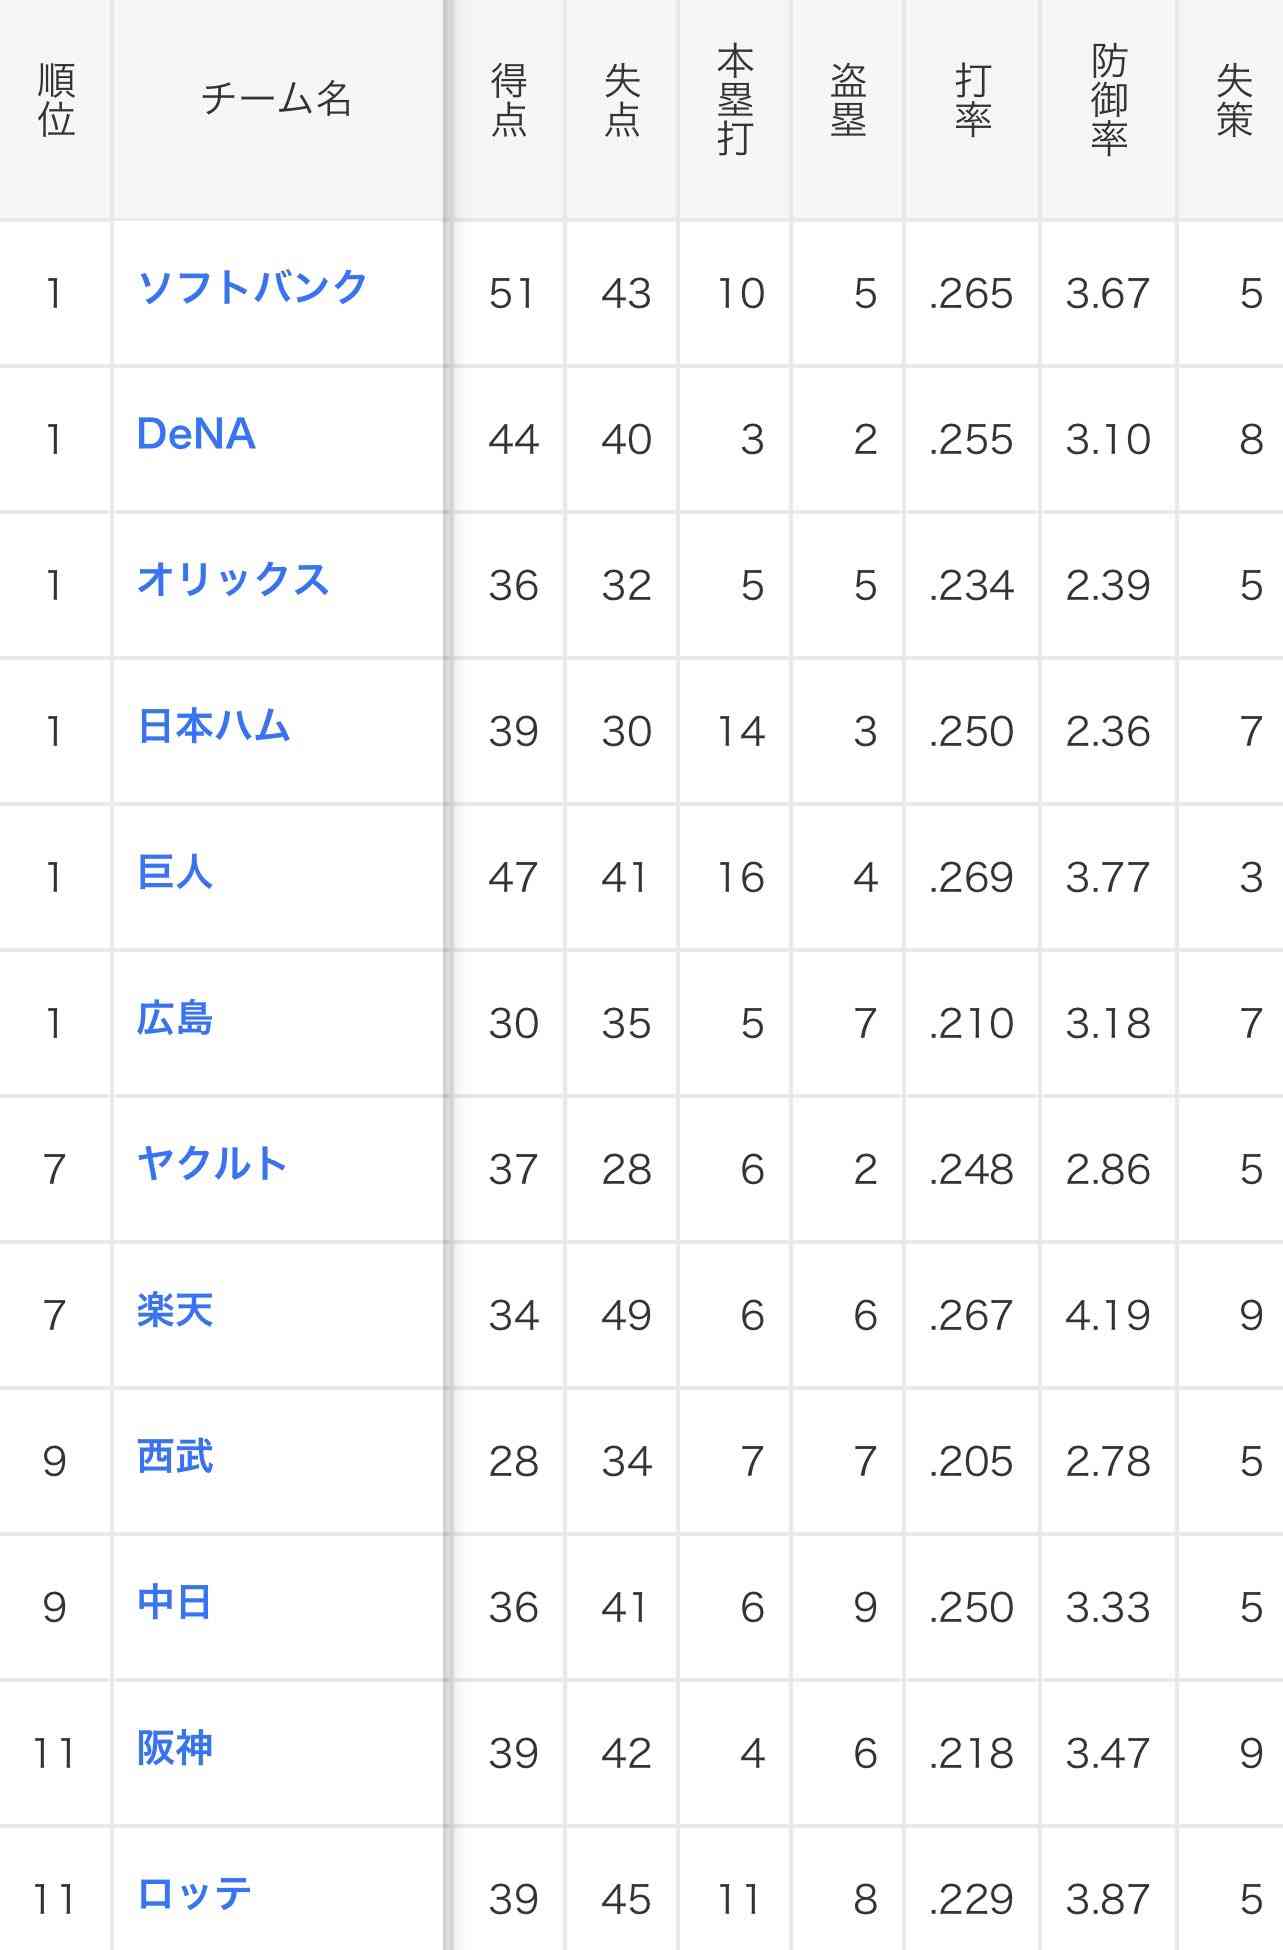Viewport: 1283px width, 1950px height.
Task: Open the オリックス team link
Action: pyautogui.click(x=233, y=580)
